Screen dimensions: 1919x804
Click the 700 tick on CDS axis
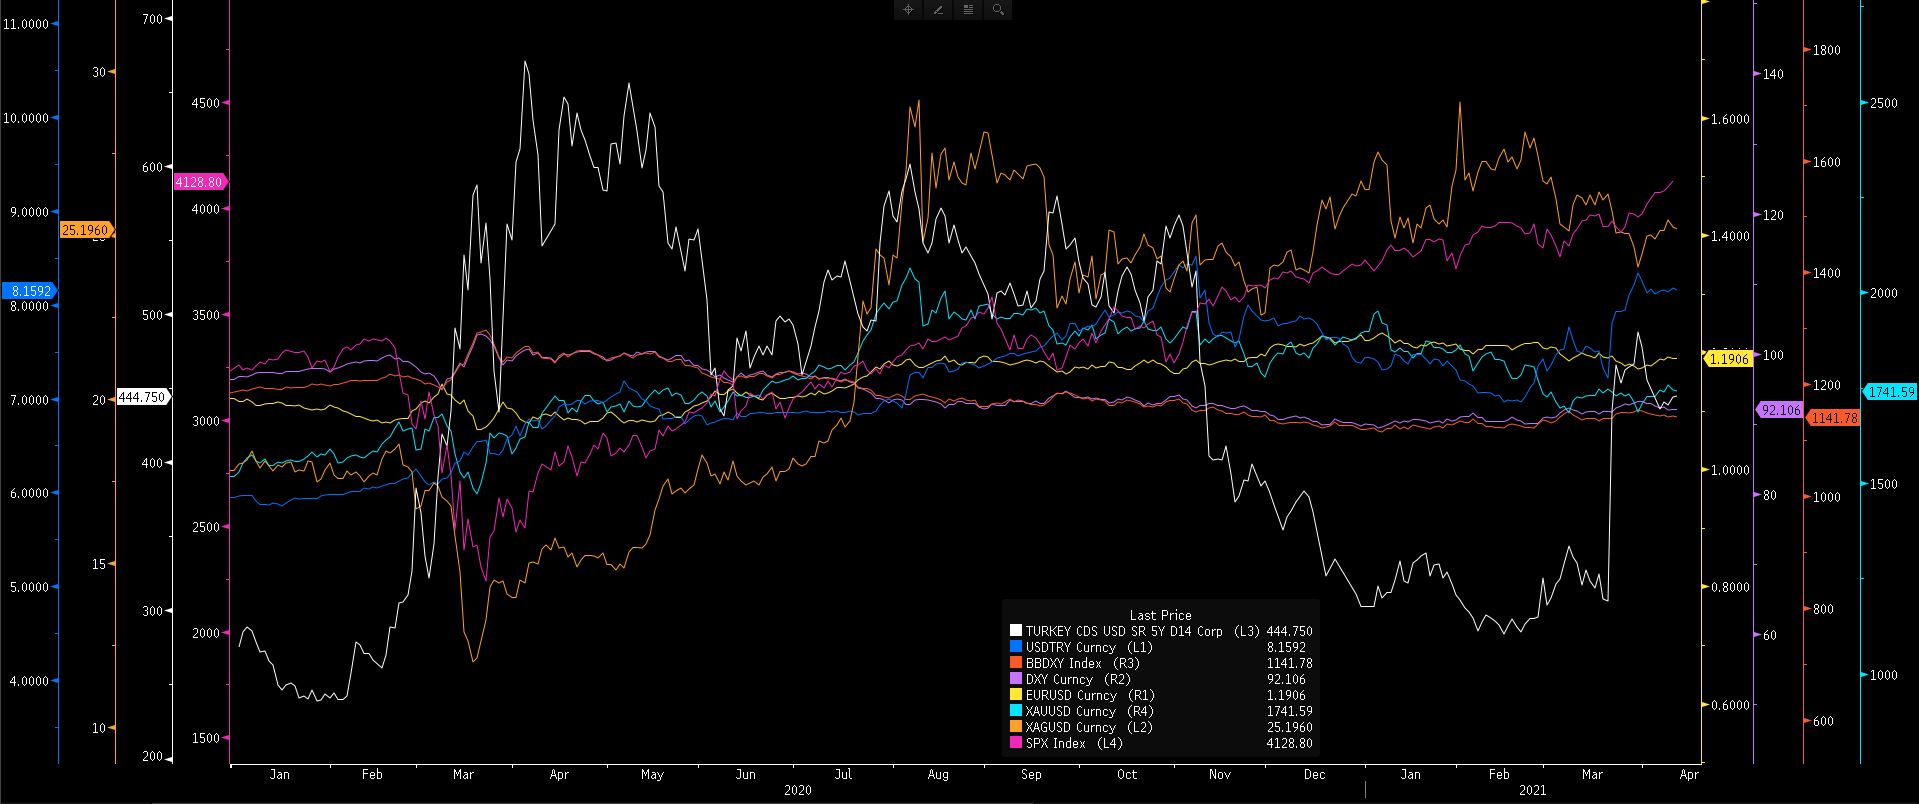(x=152, y=18)
